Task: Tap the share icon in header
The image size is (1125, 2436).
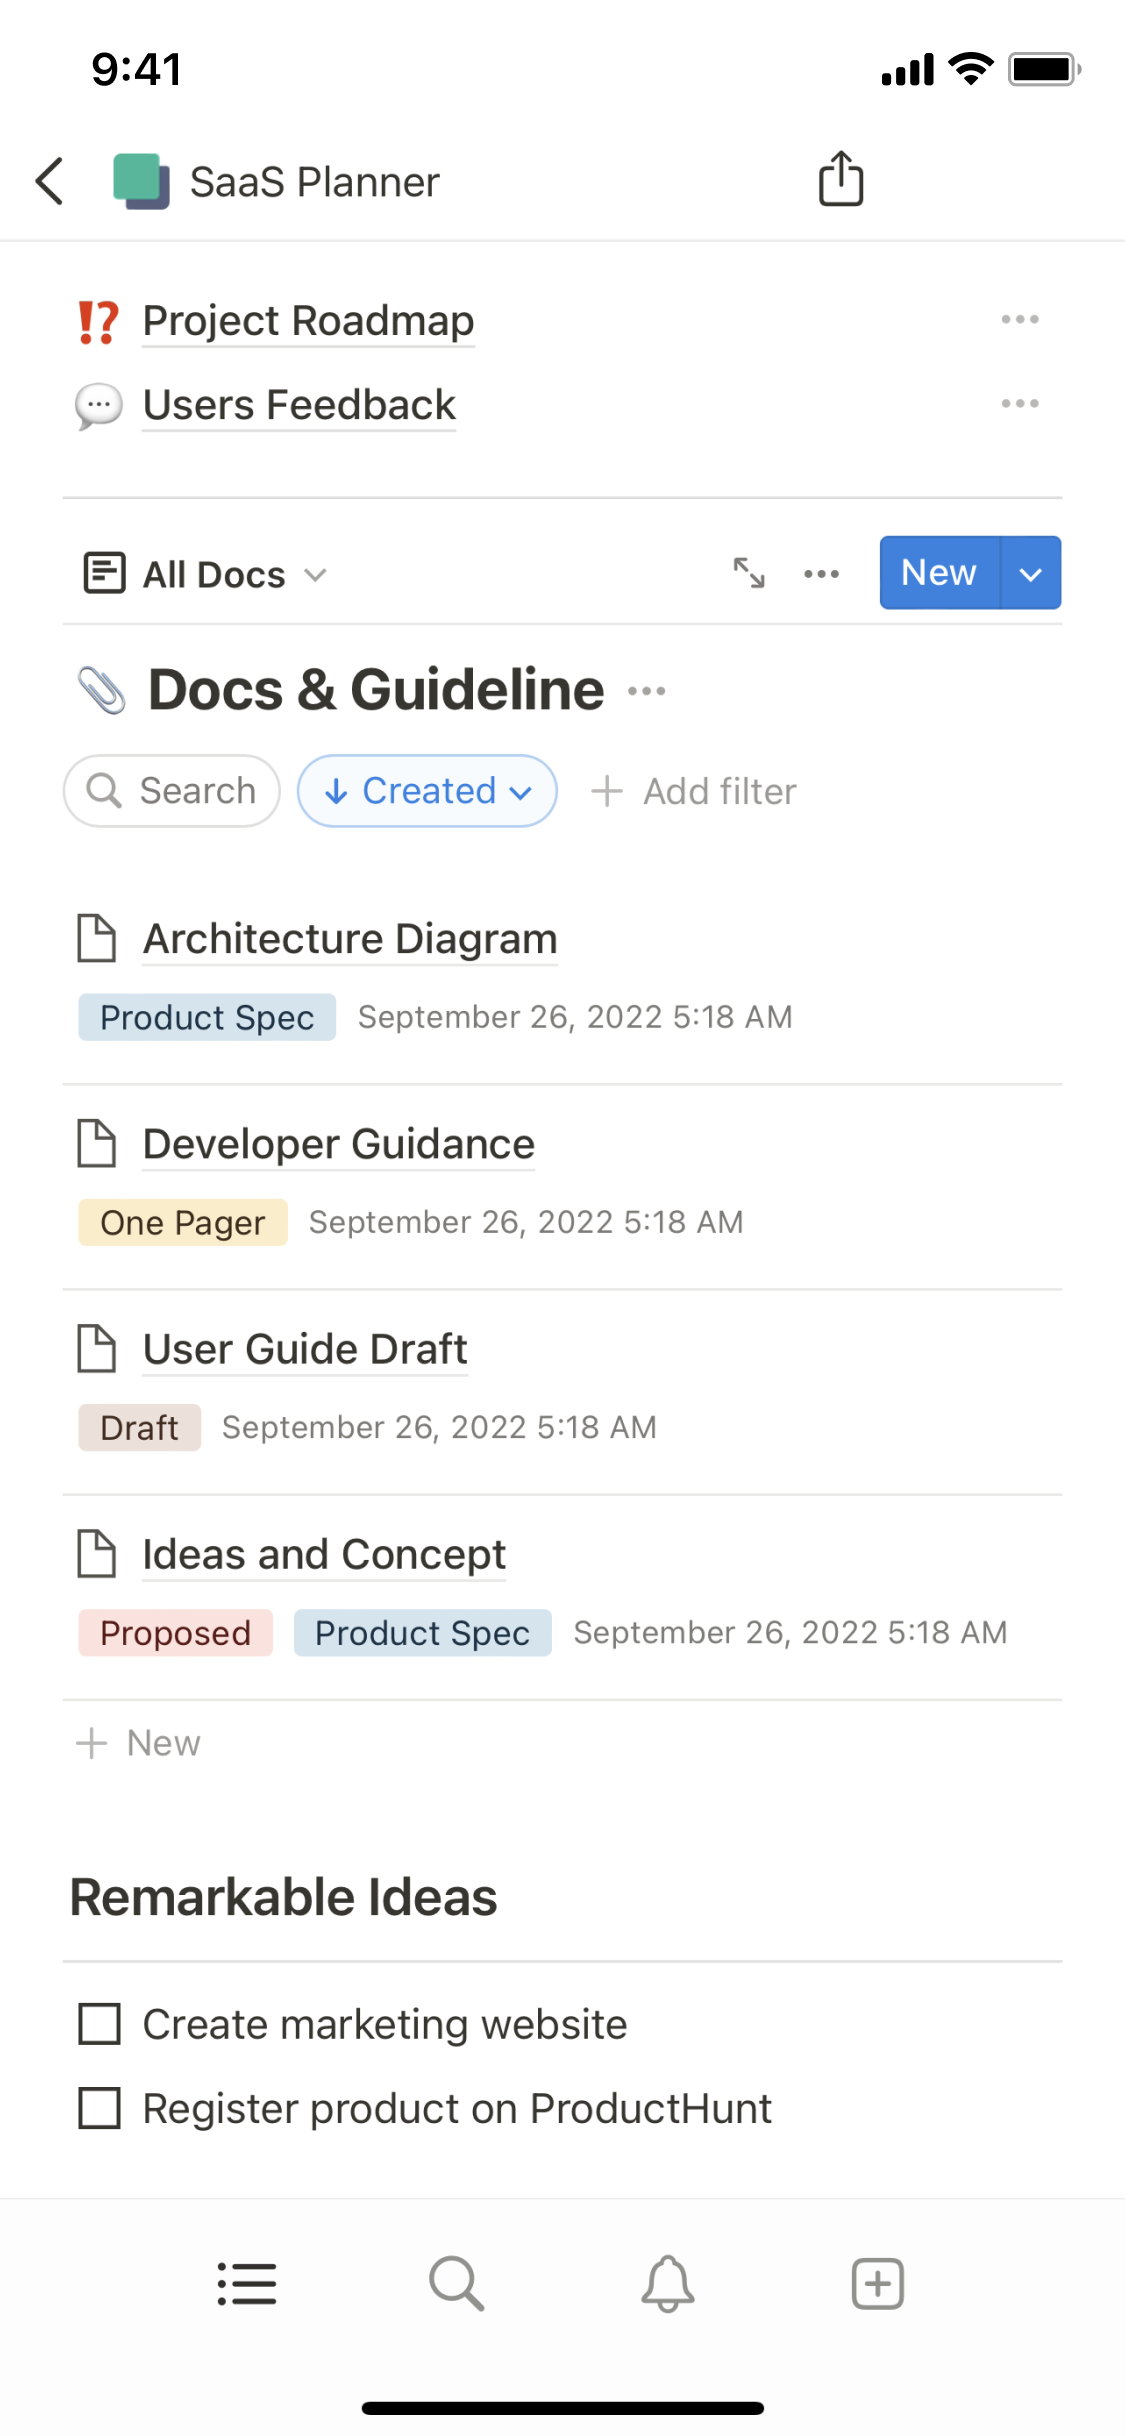Action: pos(841,179)
